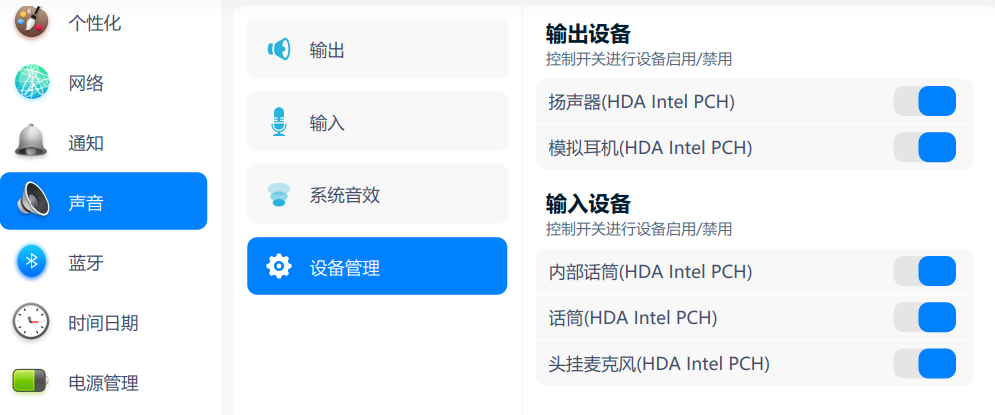Toggle 话筒 (HDA Intel PCH) switch
This screenshot has height=415, width=995.
pos(924,317)
